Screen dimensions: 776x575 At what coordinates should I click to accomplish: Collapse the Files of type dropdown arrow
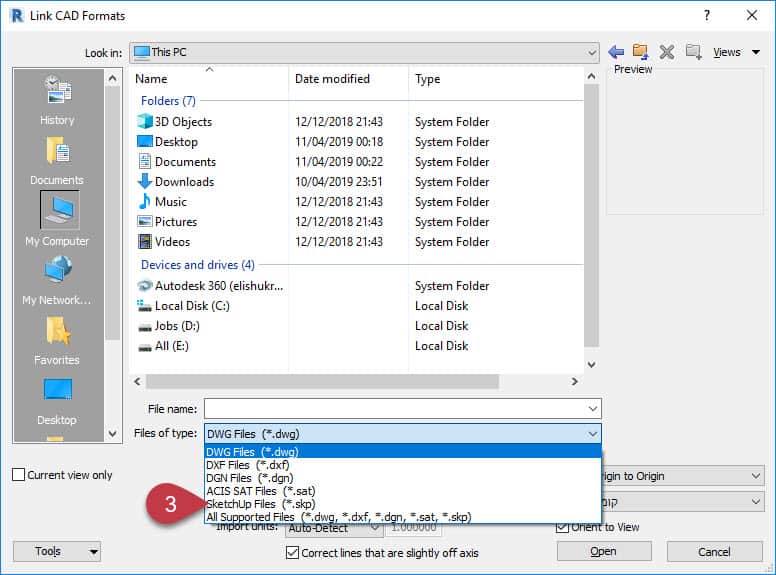coord(593,434)
